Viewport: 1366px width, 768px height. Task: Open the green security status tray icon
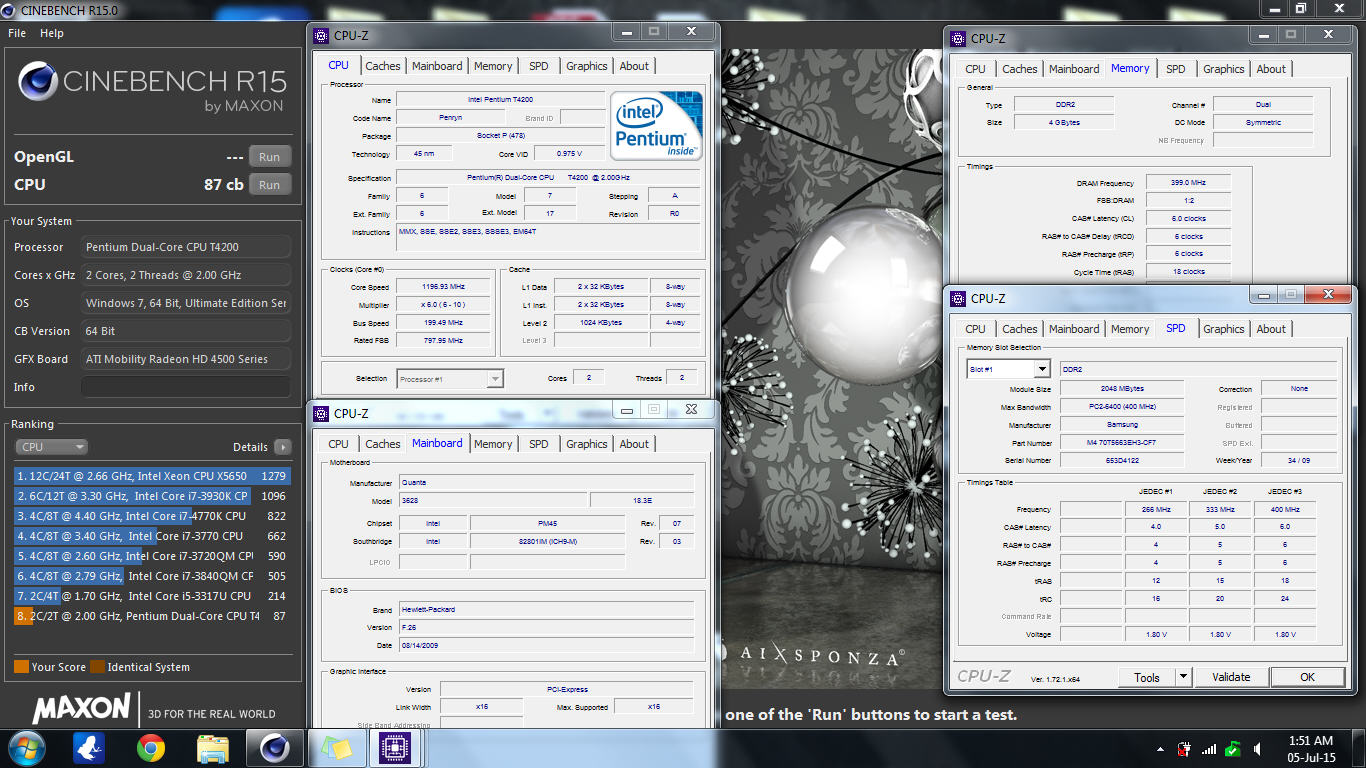(1234, 748)
